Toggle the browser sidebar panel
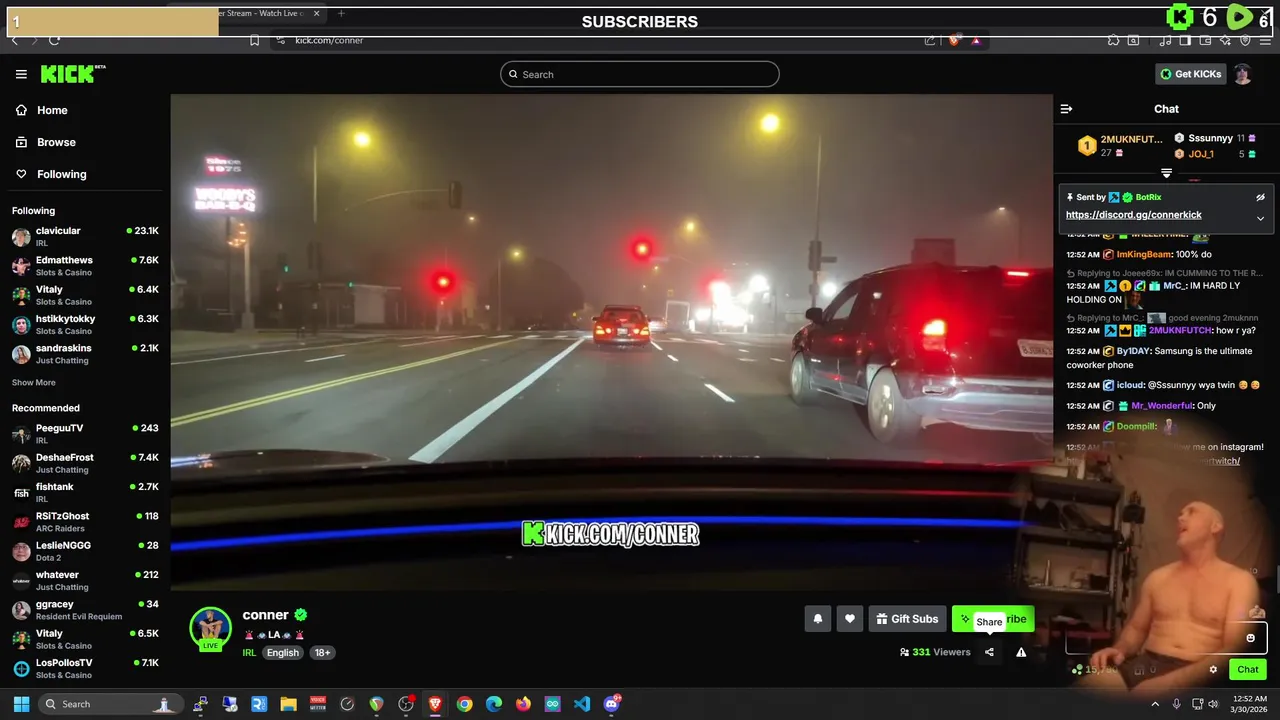The image size is (1280, 720). (x=1185, y=40)
